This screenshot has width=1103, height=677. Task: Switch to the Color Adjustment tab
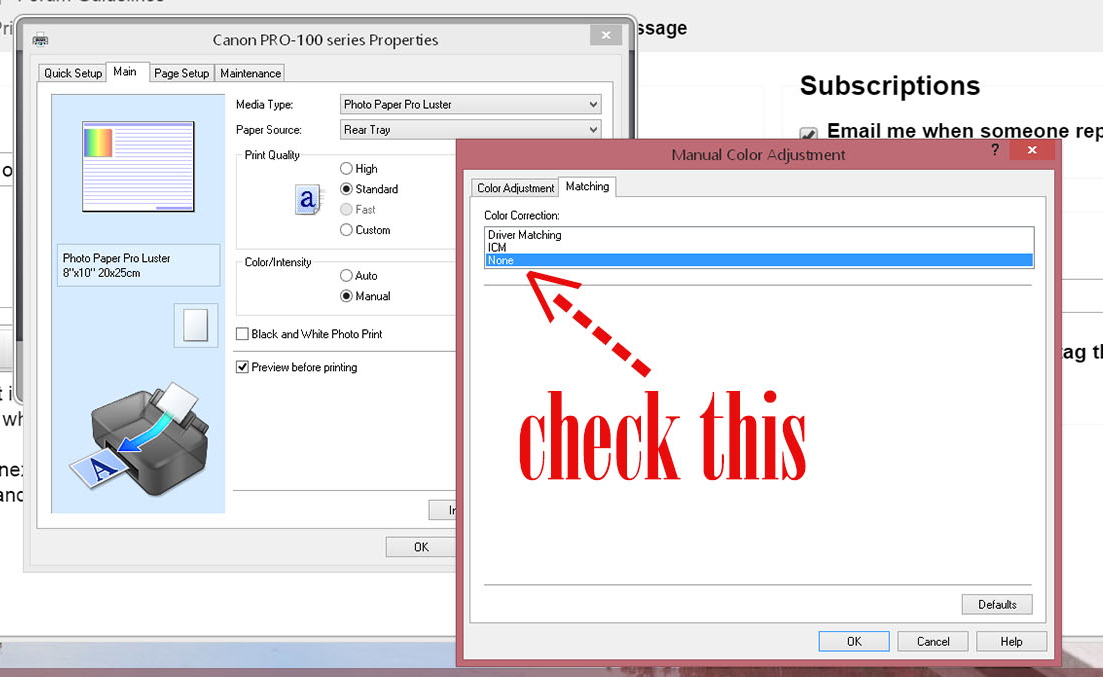pos(515,188)
